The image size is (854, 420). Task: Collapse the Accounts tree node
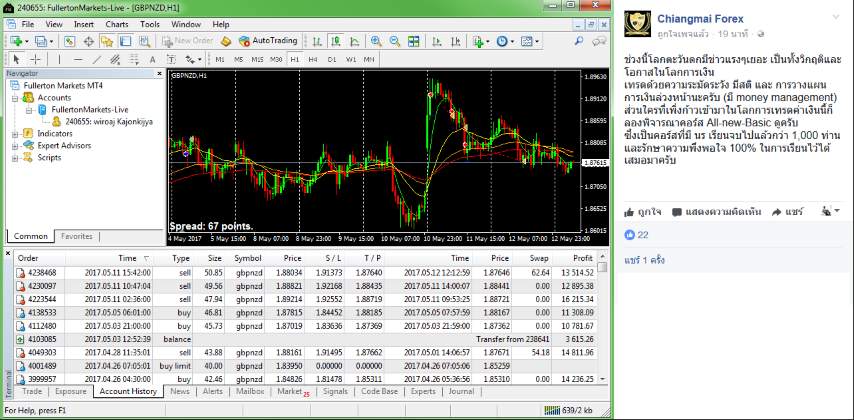click(x=15, y=98)
